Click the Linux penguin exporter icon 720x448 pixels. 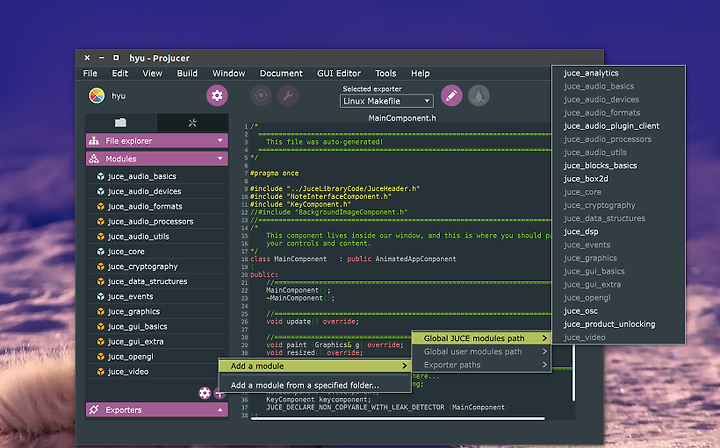(478, 95)
